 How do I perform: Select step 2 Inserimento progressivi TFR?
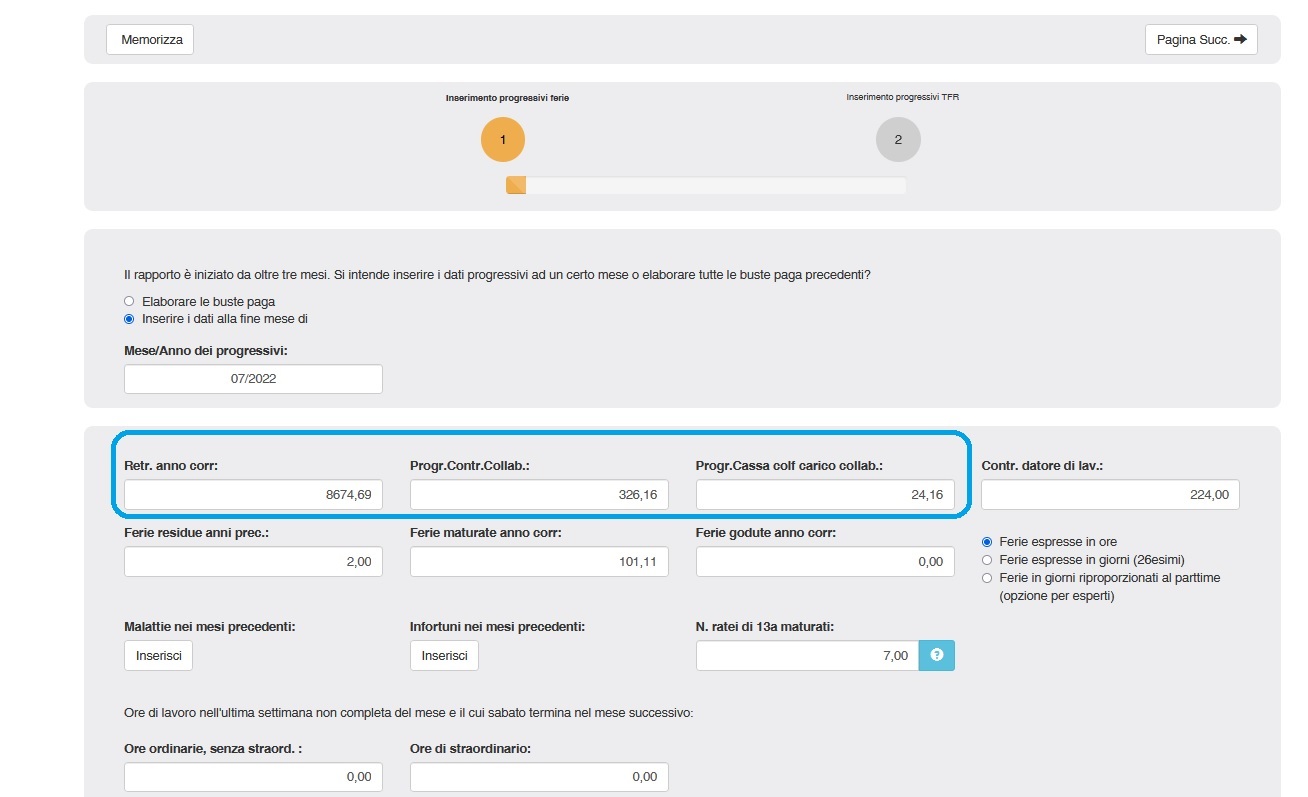click(x=897, y=140)
